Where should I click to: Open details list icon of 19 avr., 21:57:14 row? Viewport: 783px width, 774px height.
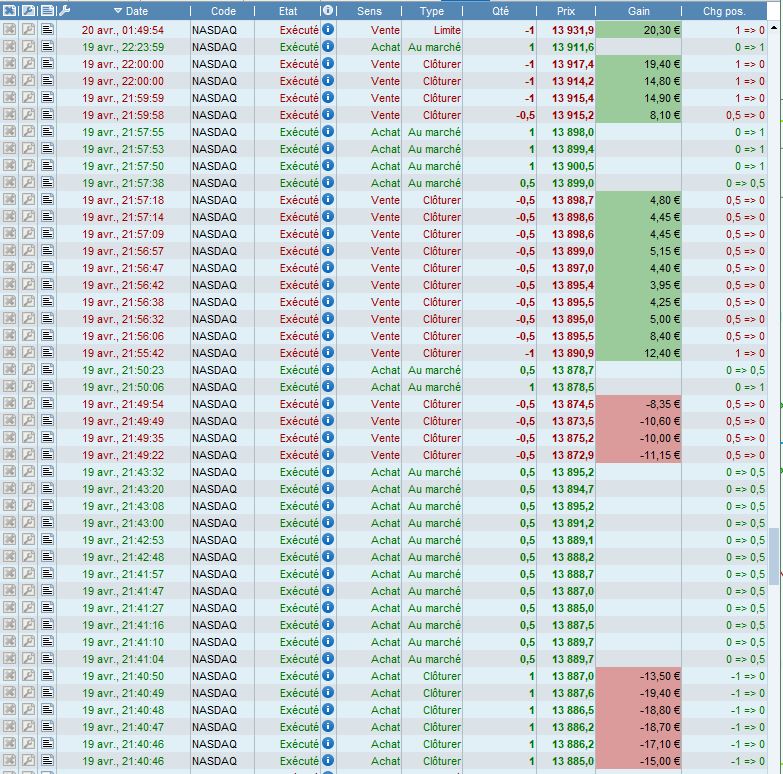(47, 216)
